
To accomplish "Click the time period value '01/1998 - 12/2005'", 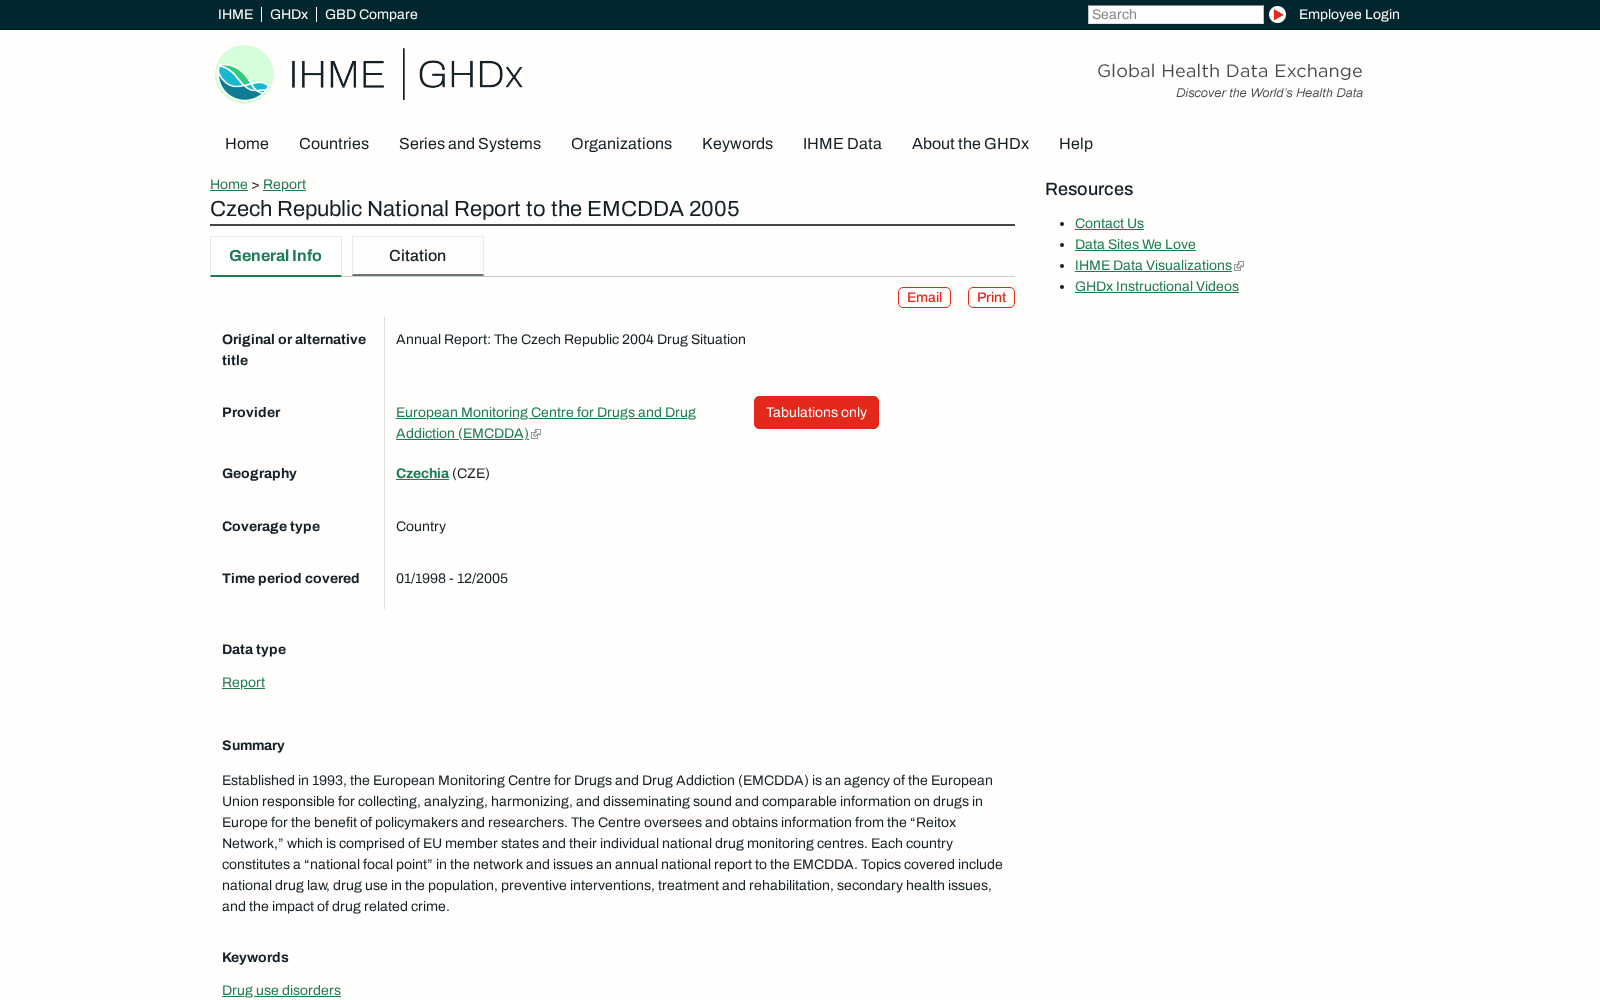I will pos(452,578).
